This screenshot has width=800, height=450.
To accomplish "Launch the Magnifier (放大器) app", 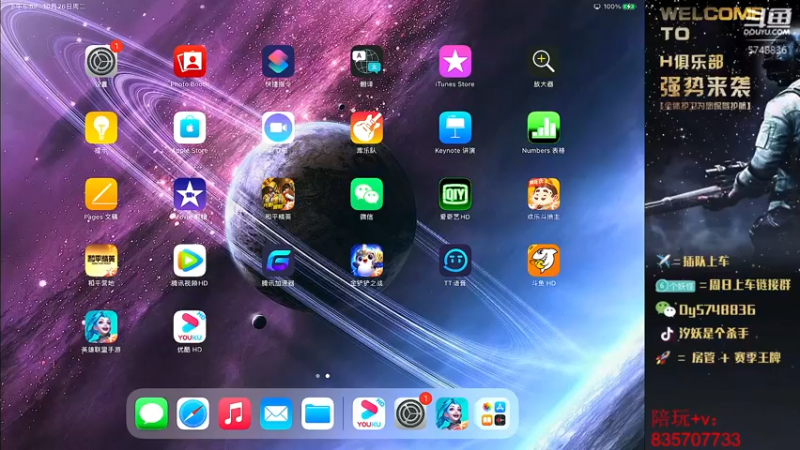I will (x=543, y=62).
